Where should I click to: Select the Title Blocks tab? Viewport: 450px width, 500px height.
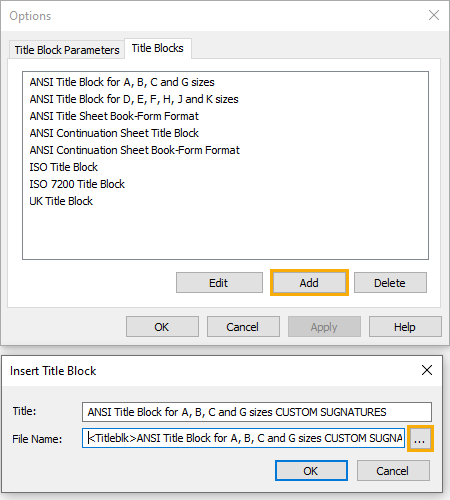click(158, 49)
